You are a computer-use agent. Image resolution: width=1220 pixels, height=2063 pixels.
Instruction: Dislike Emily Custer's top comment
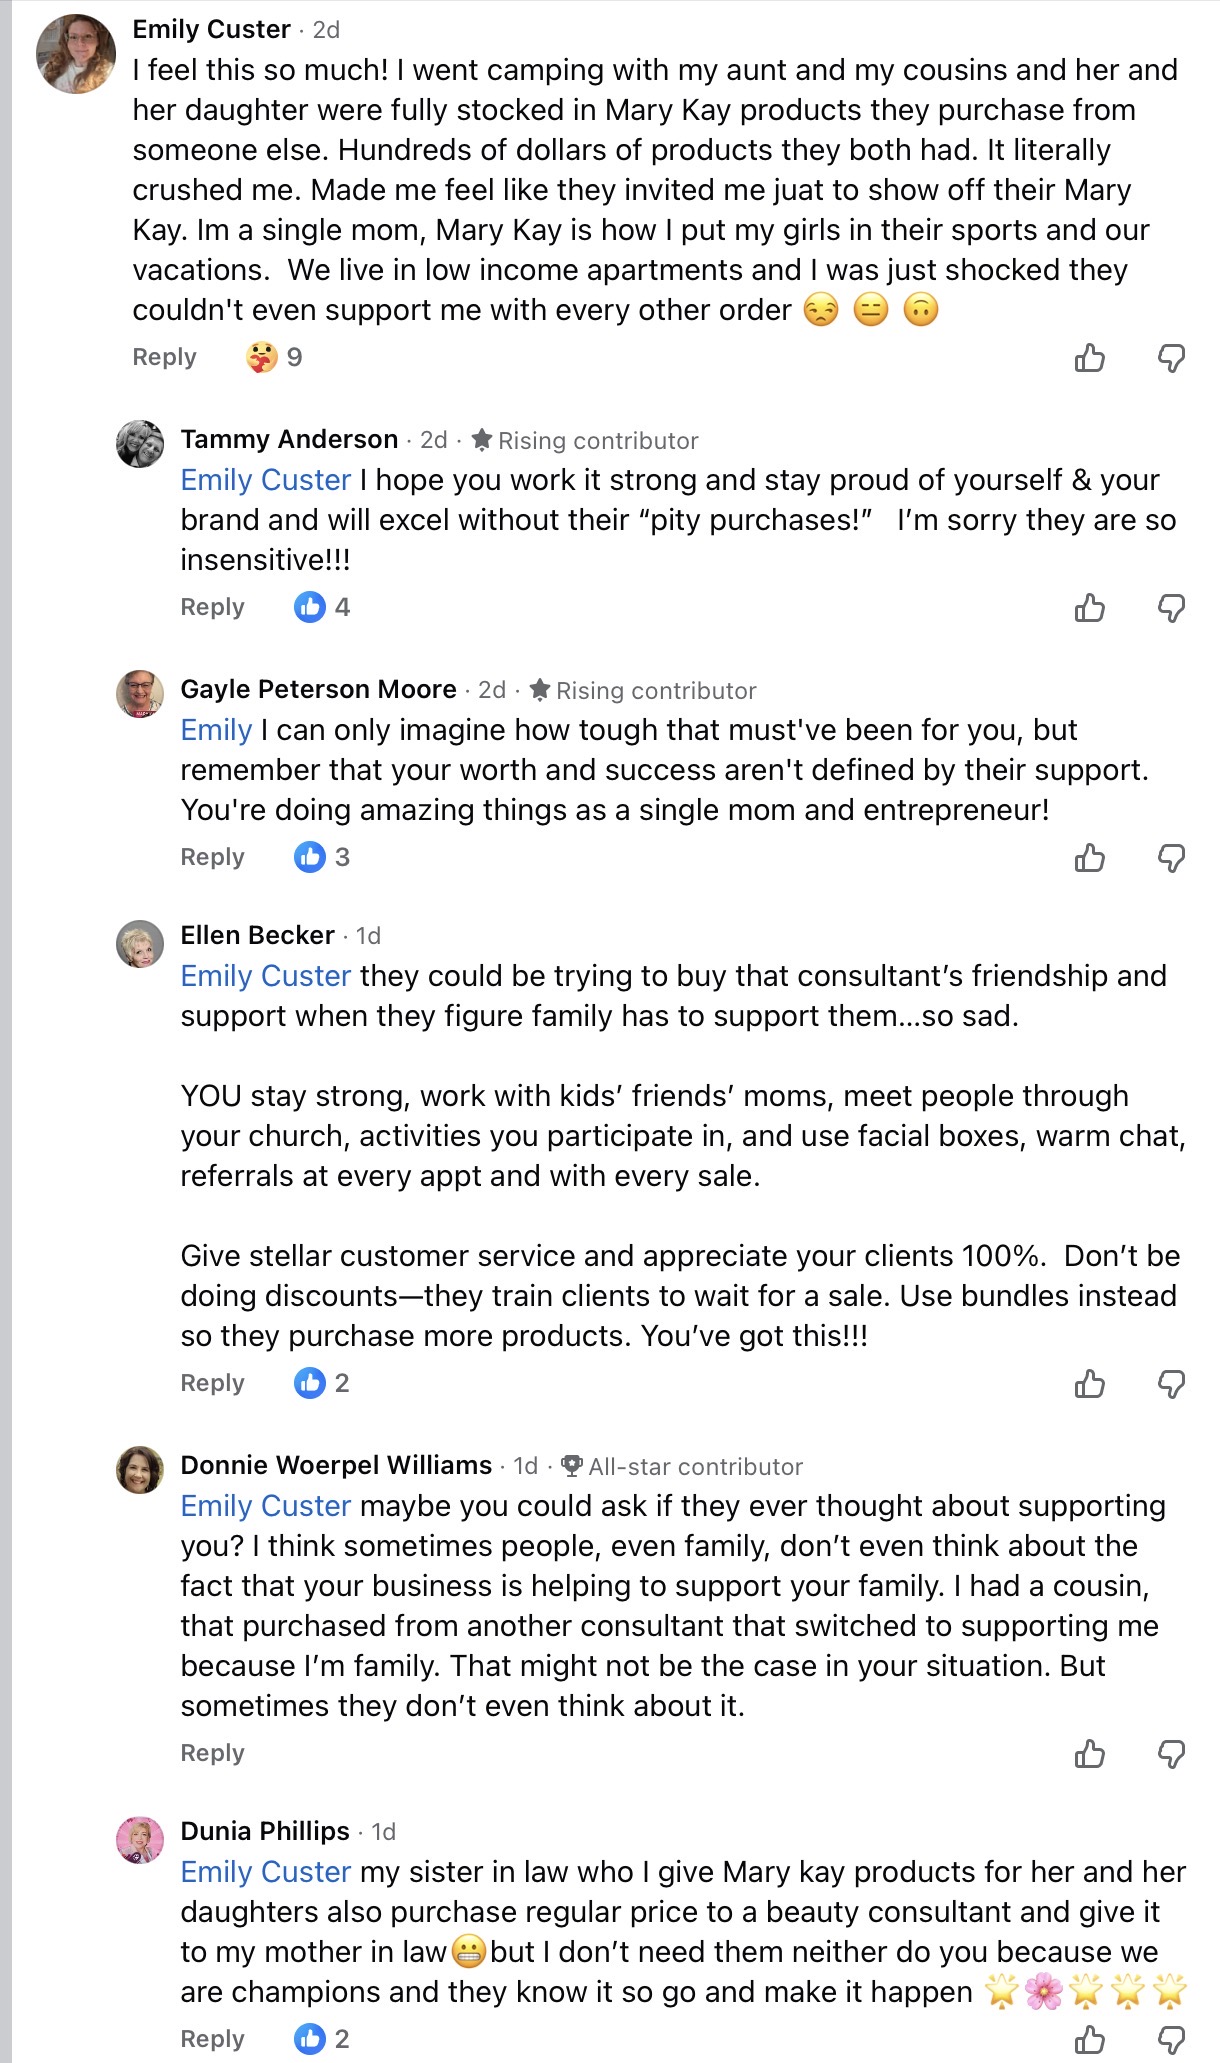coord(1171,357)
